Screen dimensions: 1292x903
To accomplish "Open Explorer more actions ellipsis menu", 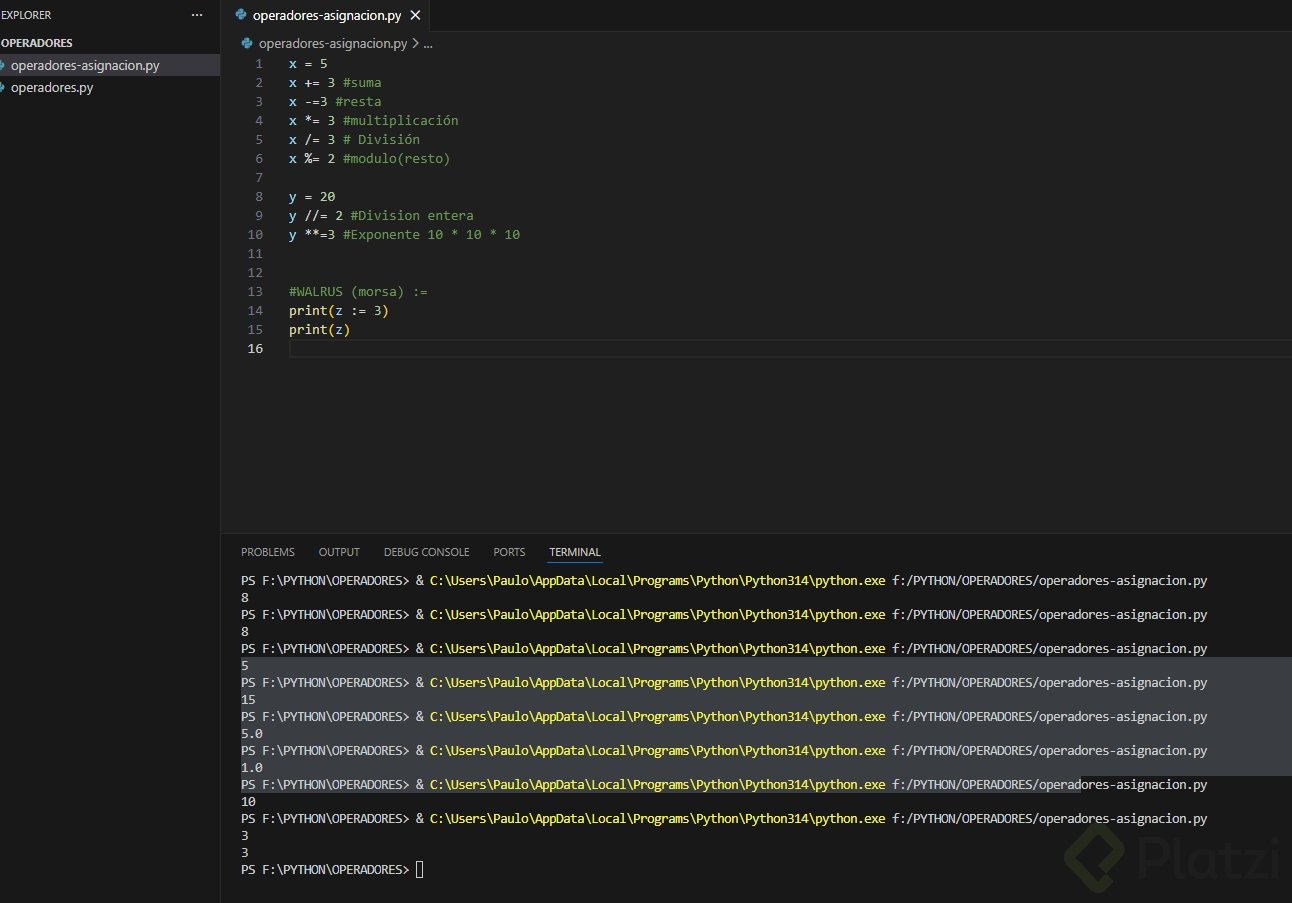I will (196, 15).
